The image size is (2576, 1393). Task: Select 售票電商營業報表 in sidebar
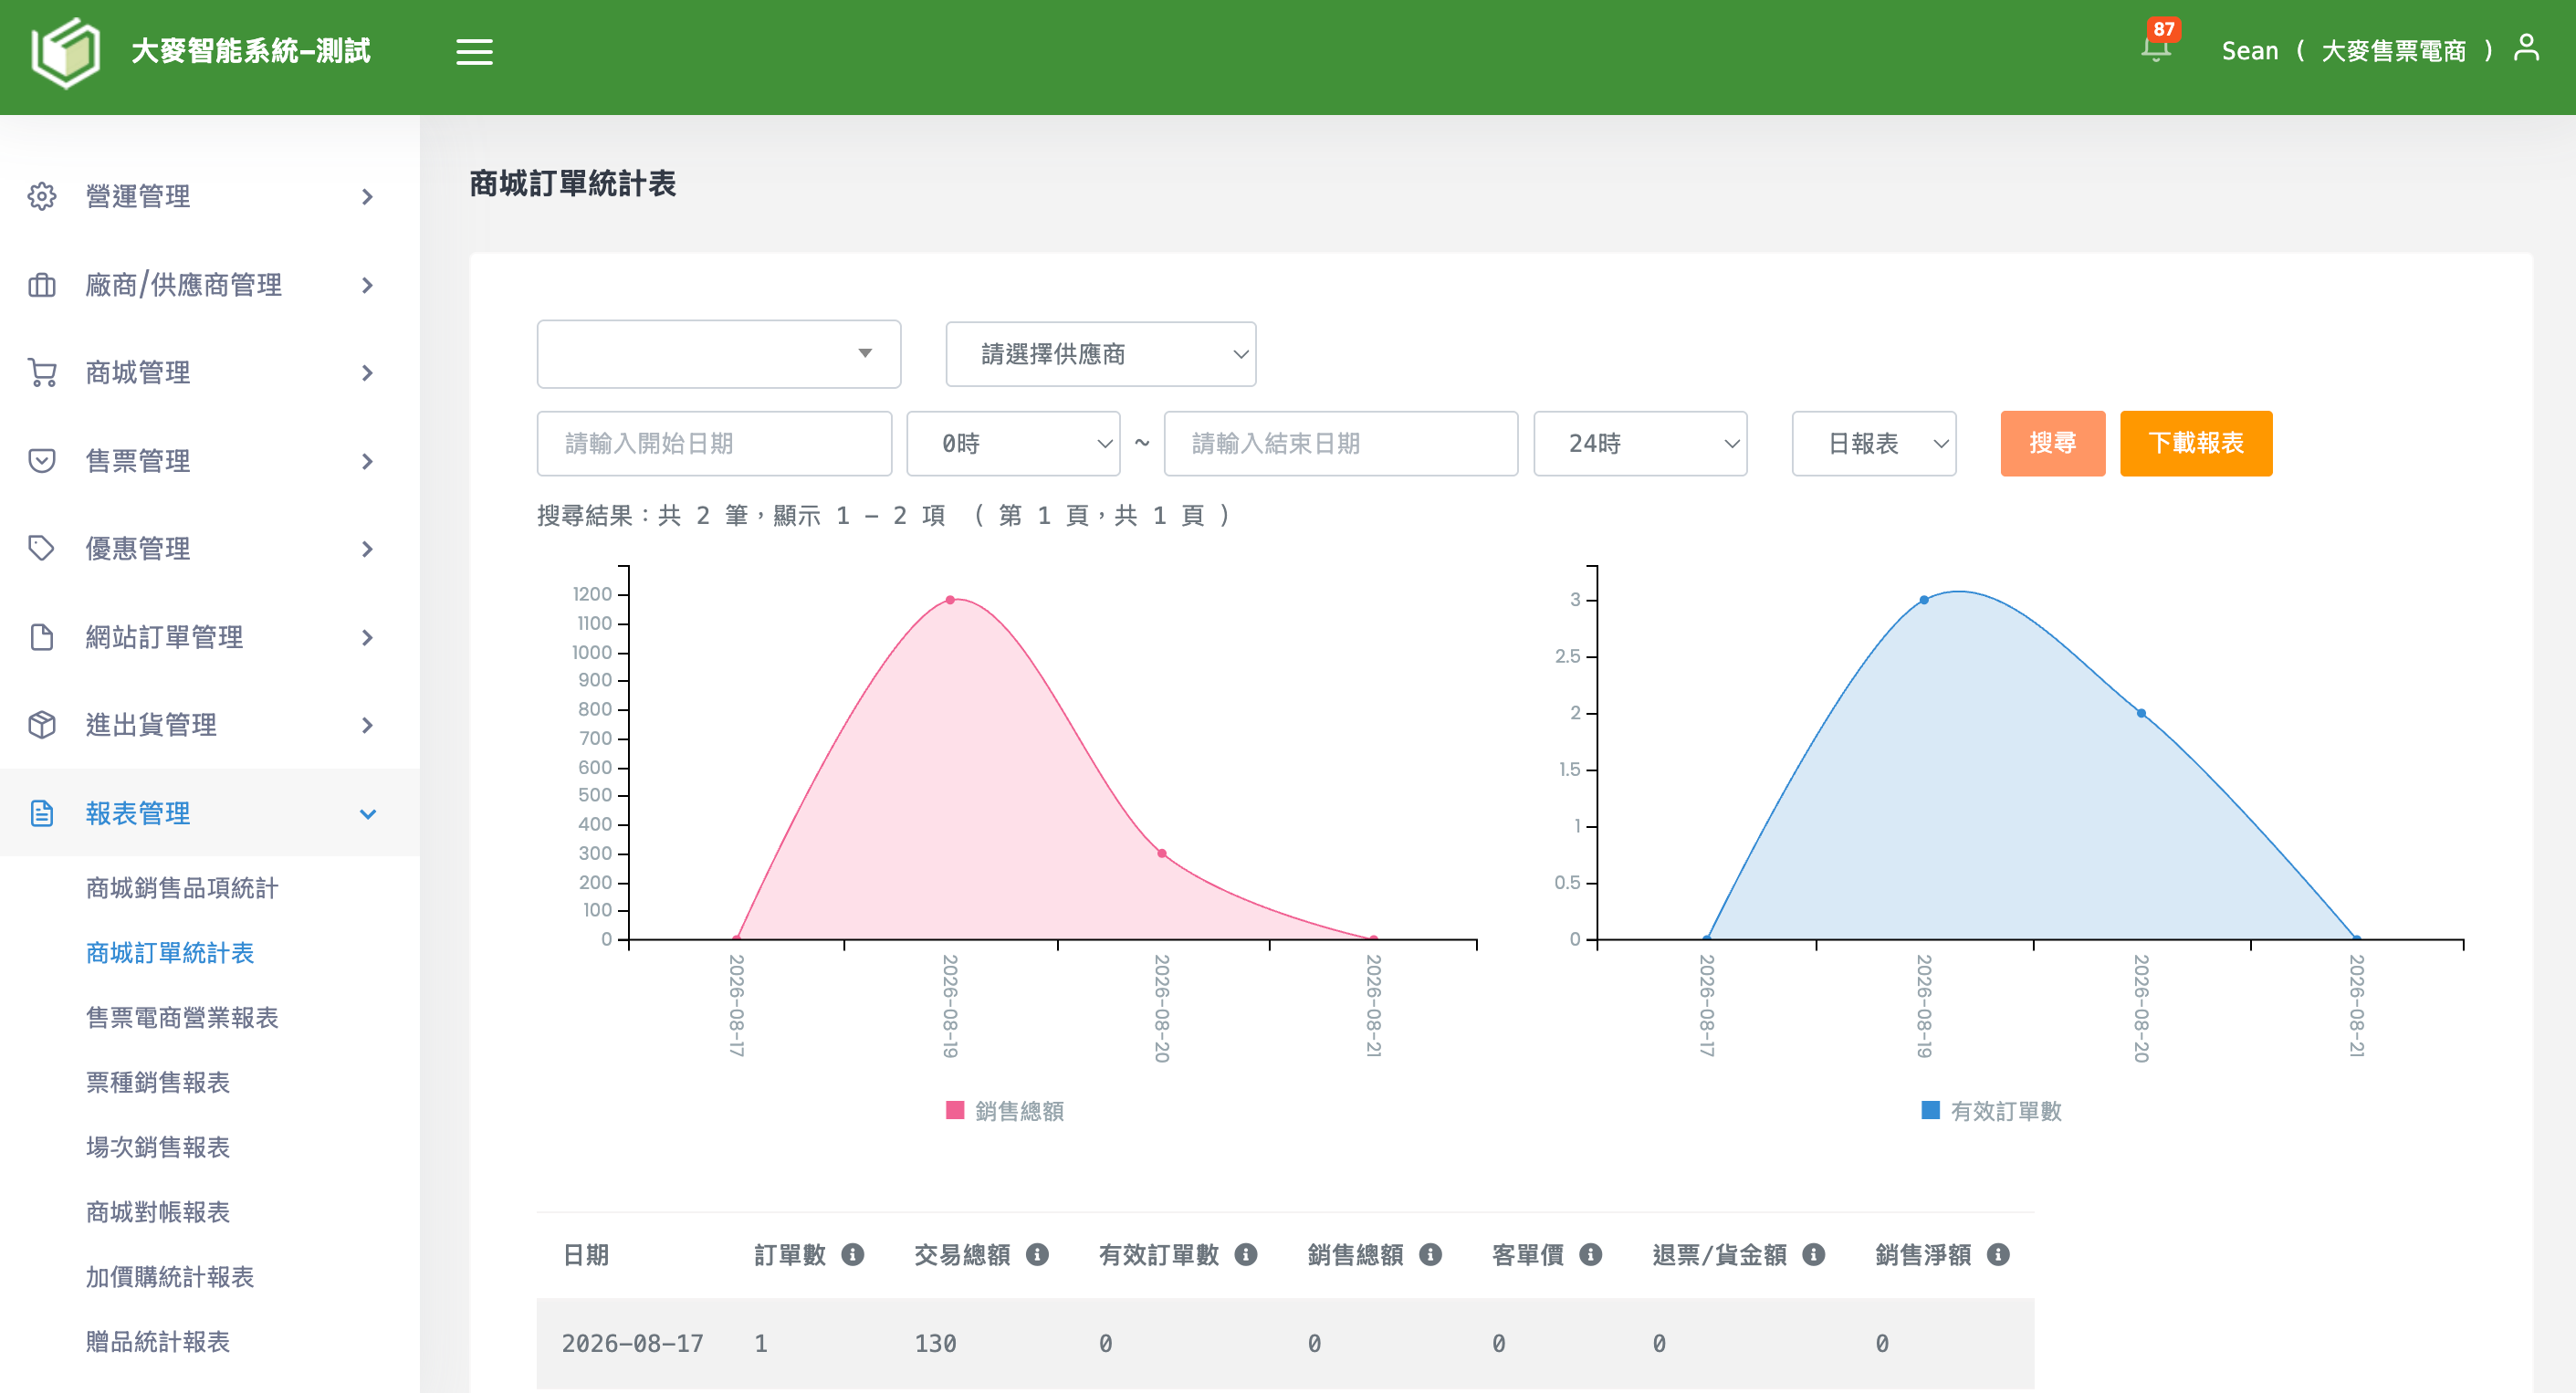182,1017
